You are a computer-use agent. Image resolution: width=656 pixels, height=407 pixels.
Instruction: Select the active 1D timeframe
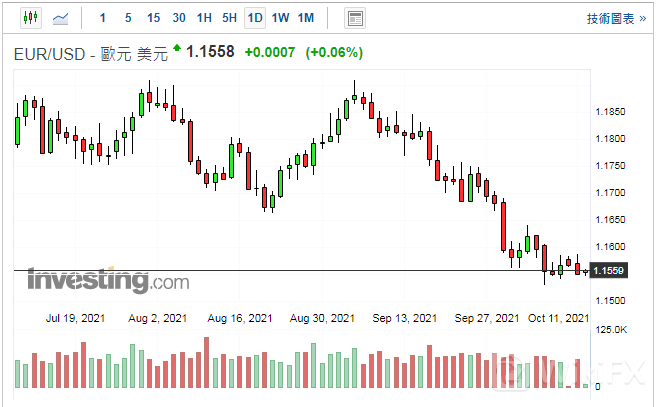tap(255, 18)
